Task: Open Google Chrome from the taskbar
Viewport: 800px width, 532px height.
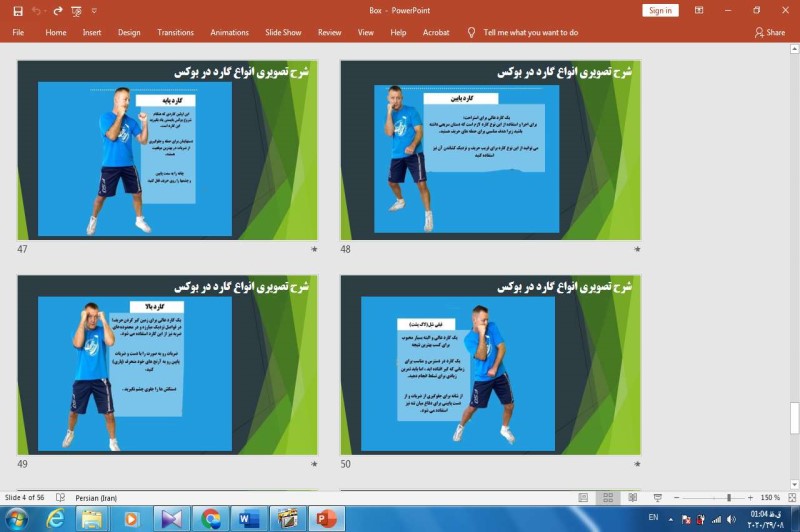Action: coord(210,519)
